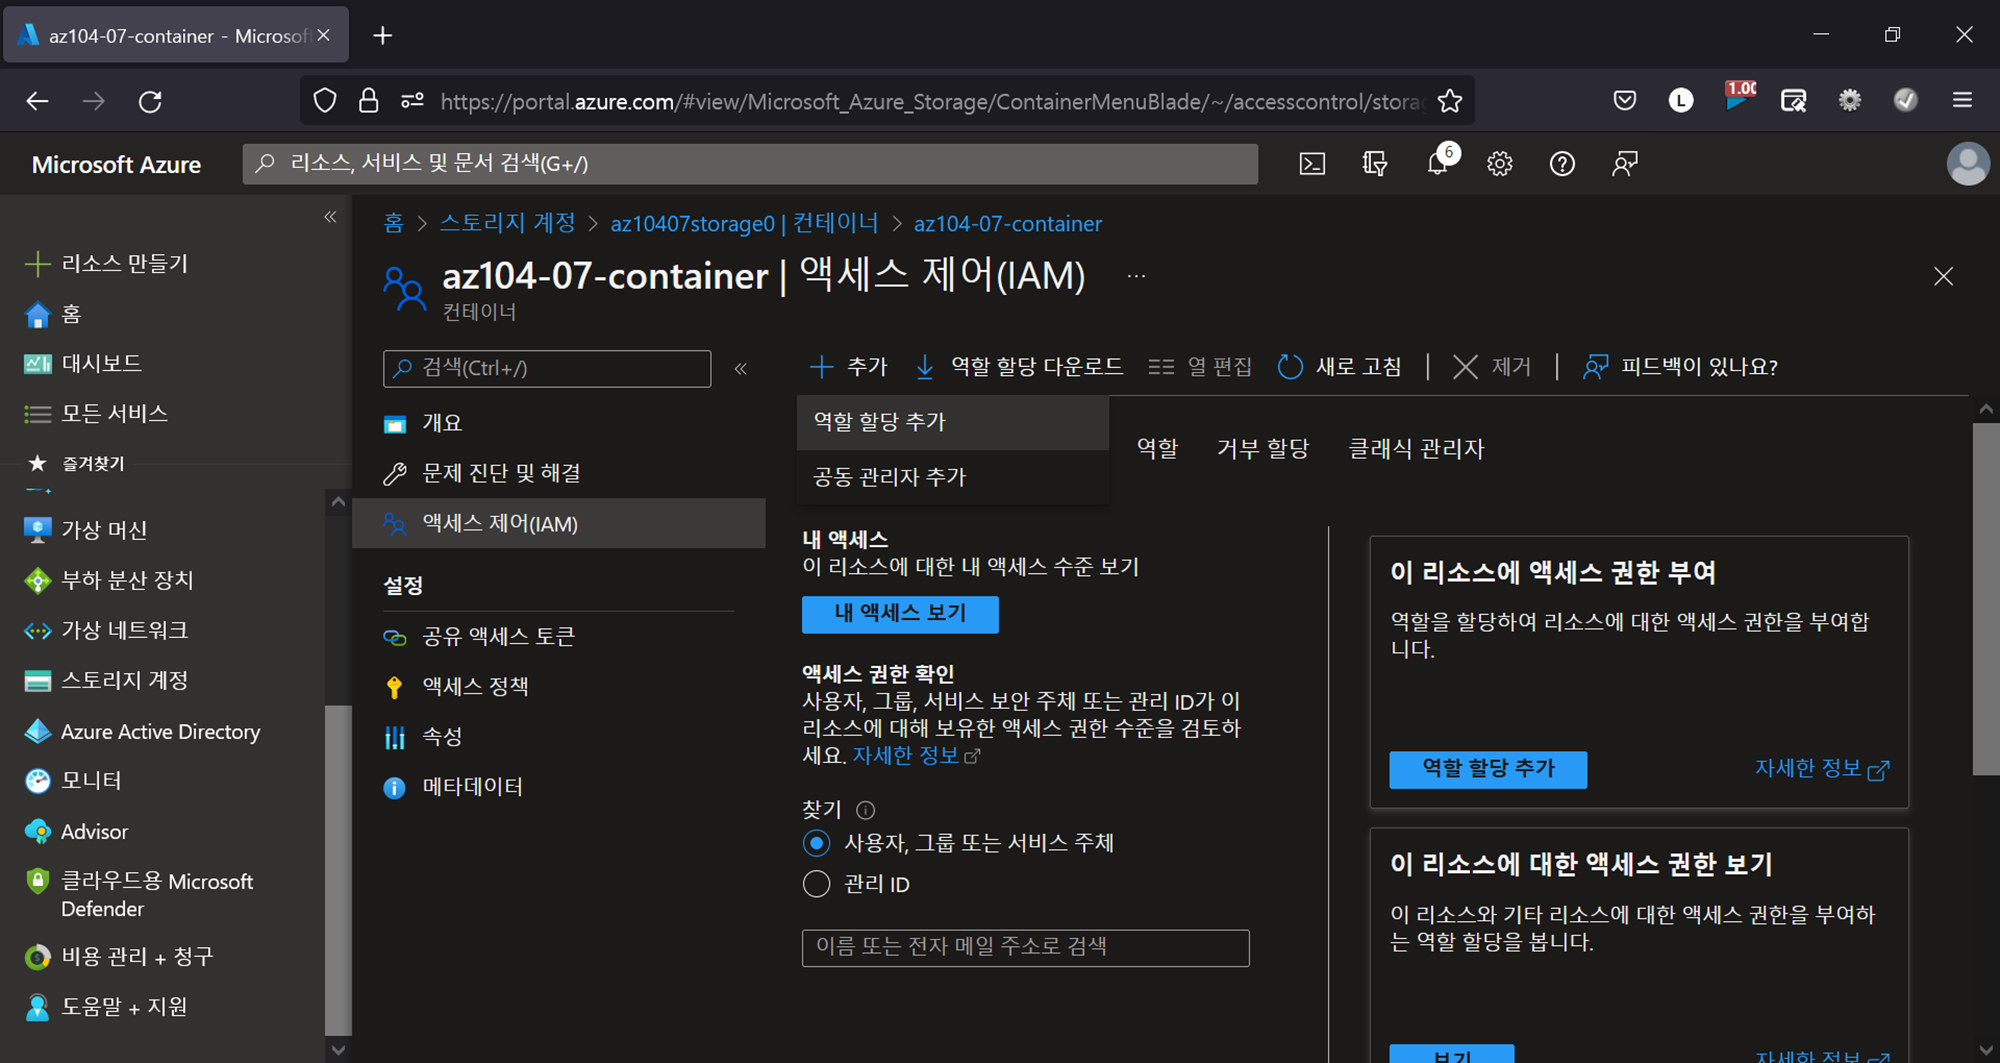Close the IAM blade with X
Screen dimensions: 2000x1063
click(1943, 277)
